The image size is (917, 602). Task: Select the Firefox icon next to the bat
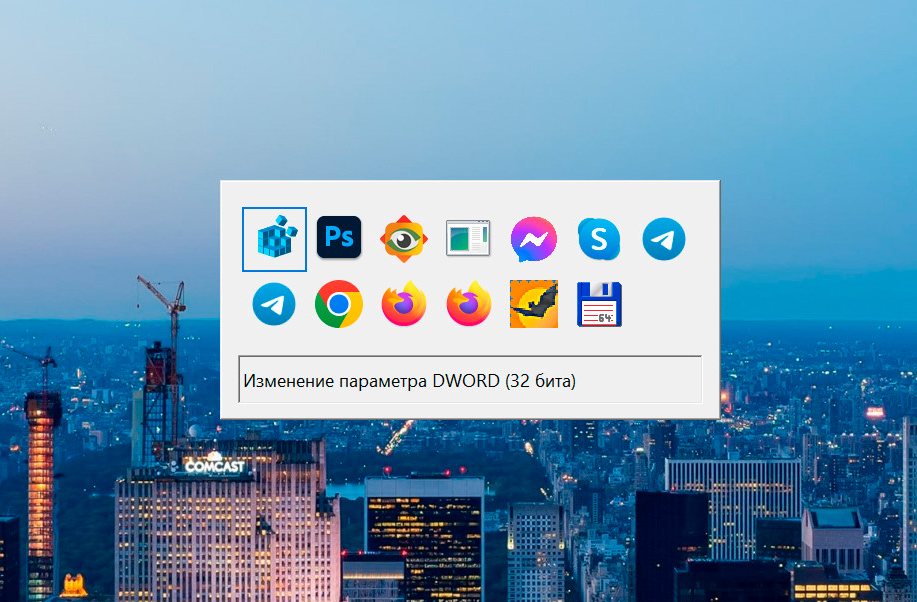tap(468, 304)
